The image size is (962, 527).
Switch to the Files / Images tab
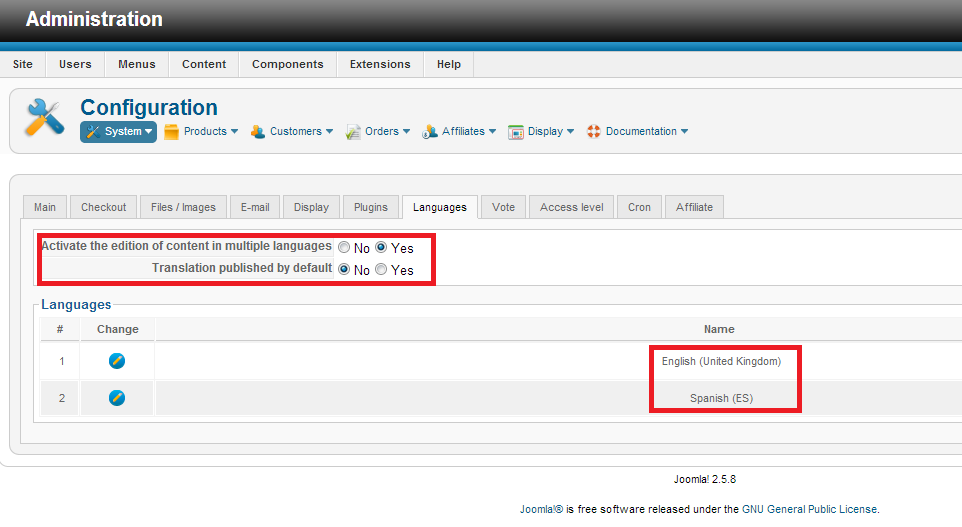coord(183,207)
